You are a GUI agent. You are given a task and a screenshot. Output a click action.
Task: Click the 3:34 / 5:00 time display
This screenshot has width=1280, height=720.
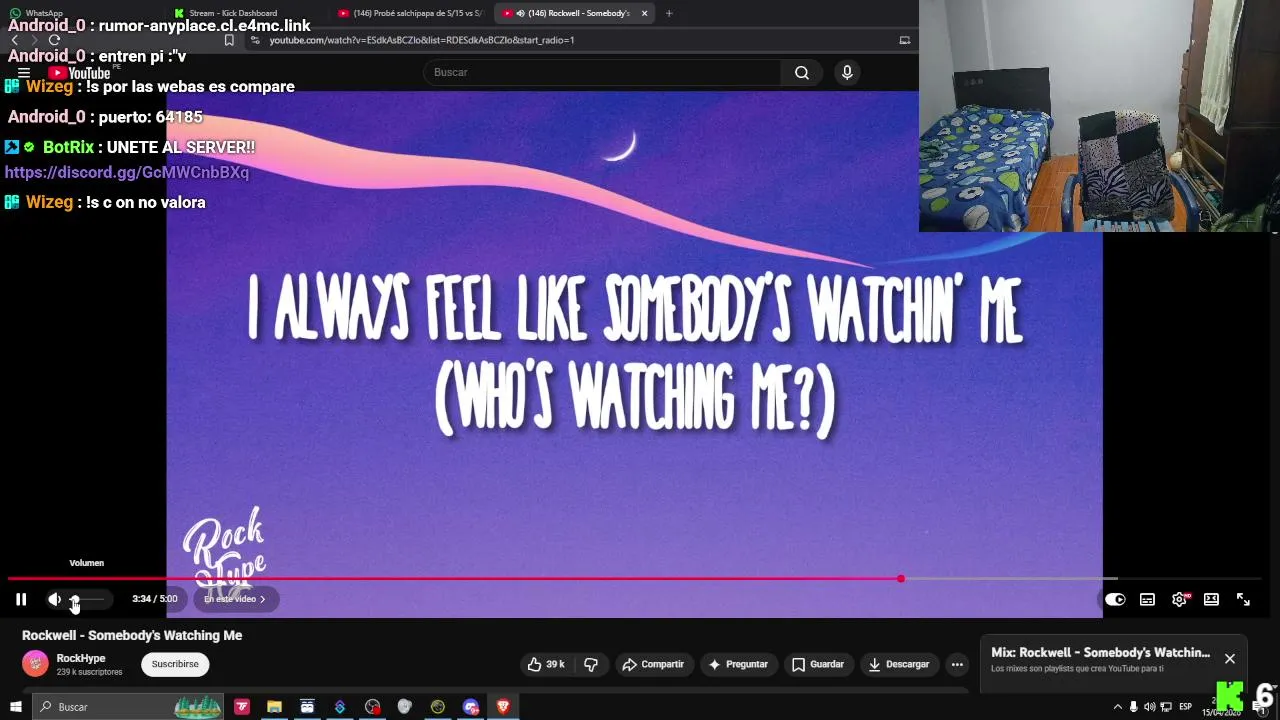coord(154,599)
